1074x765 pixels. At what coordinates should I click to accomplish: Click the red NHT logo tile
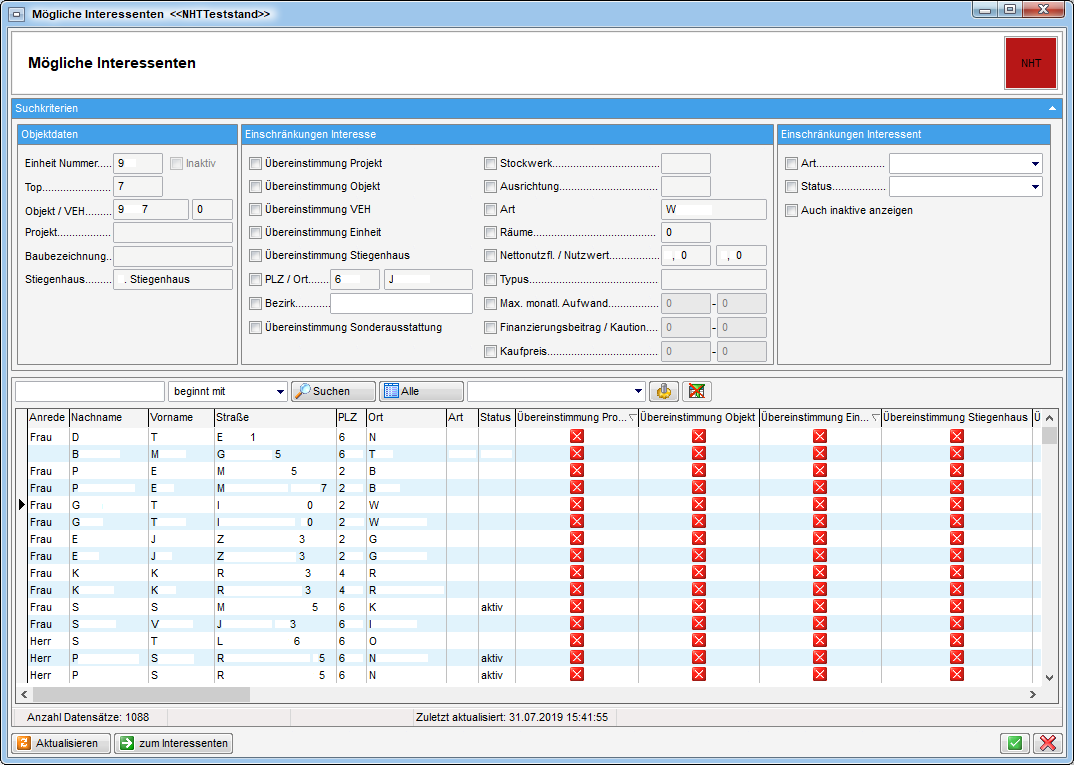click(1030, 63)
